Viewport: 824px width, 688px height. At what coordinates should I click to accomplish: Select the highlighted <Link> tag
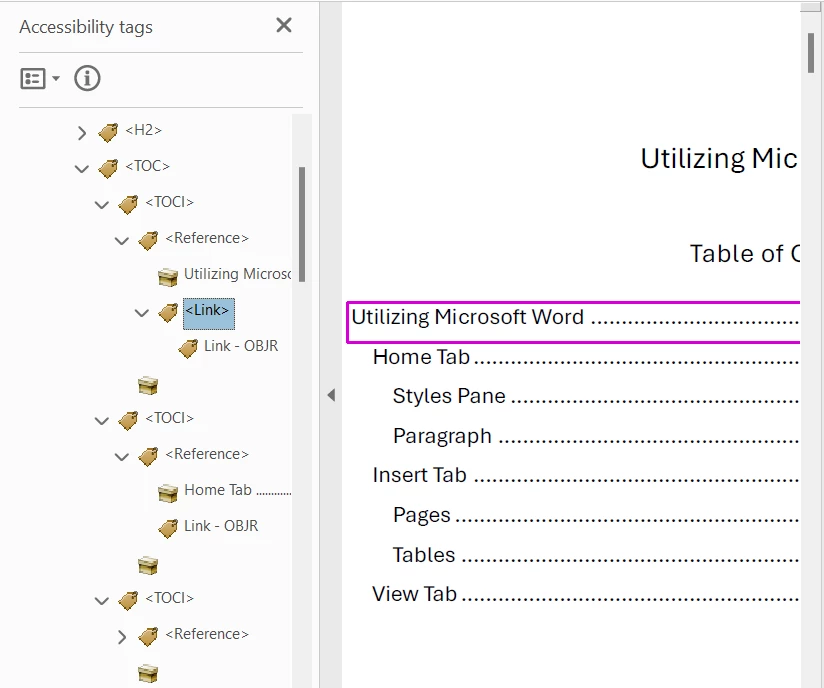pos(209,314)
